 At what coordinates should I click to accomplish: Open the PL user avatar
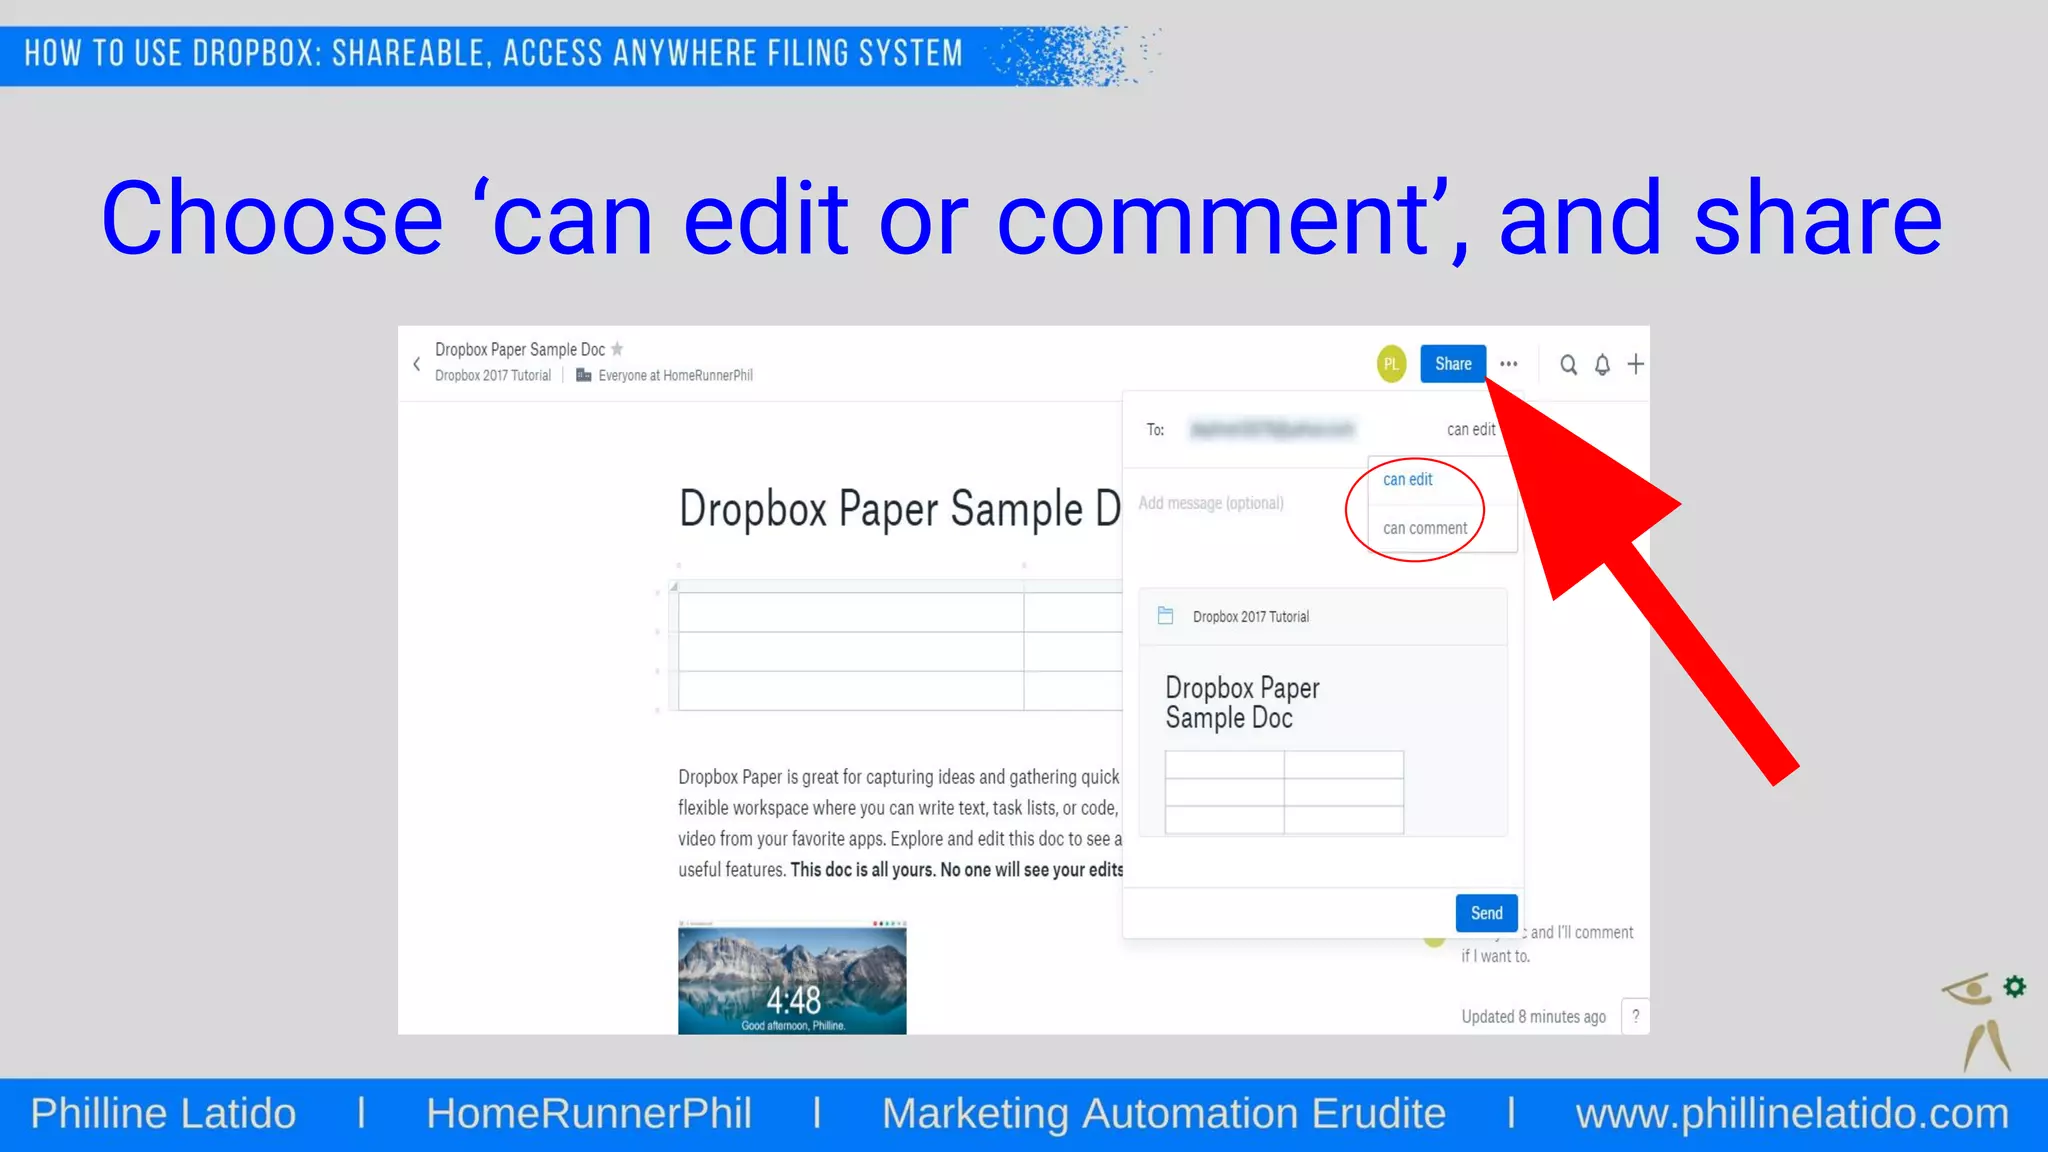click(1391, 364)
